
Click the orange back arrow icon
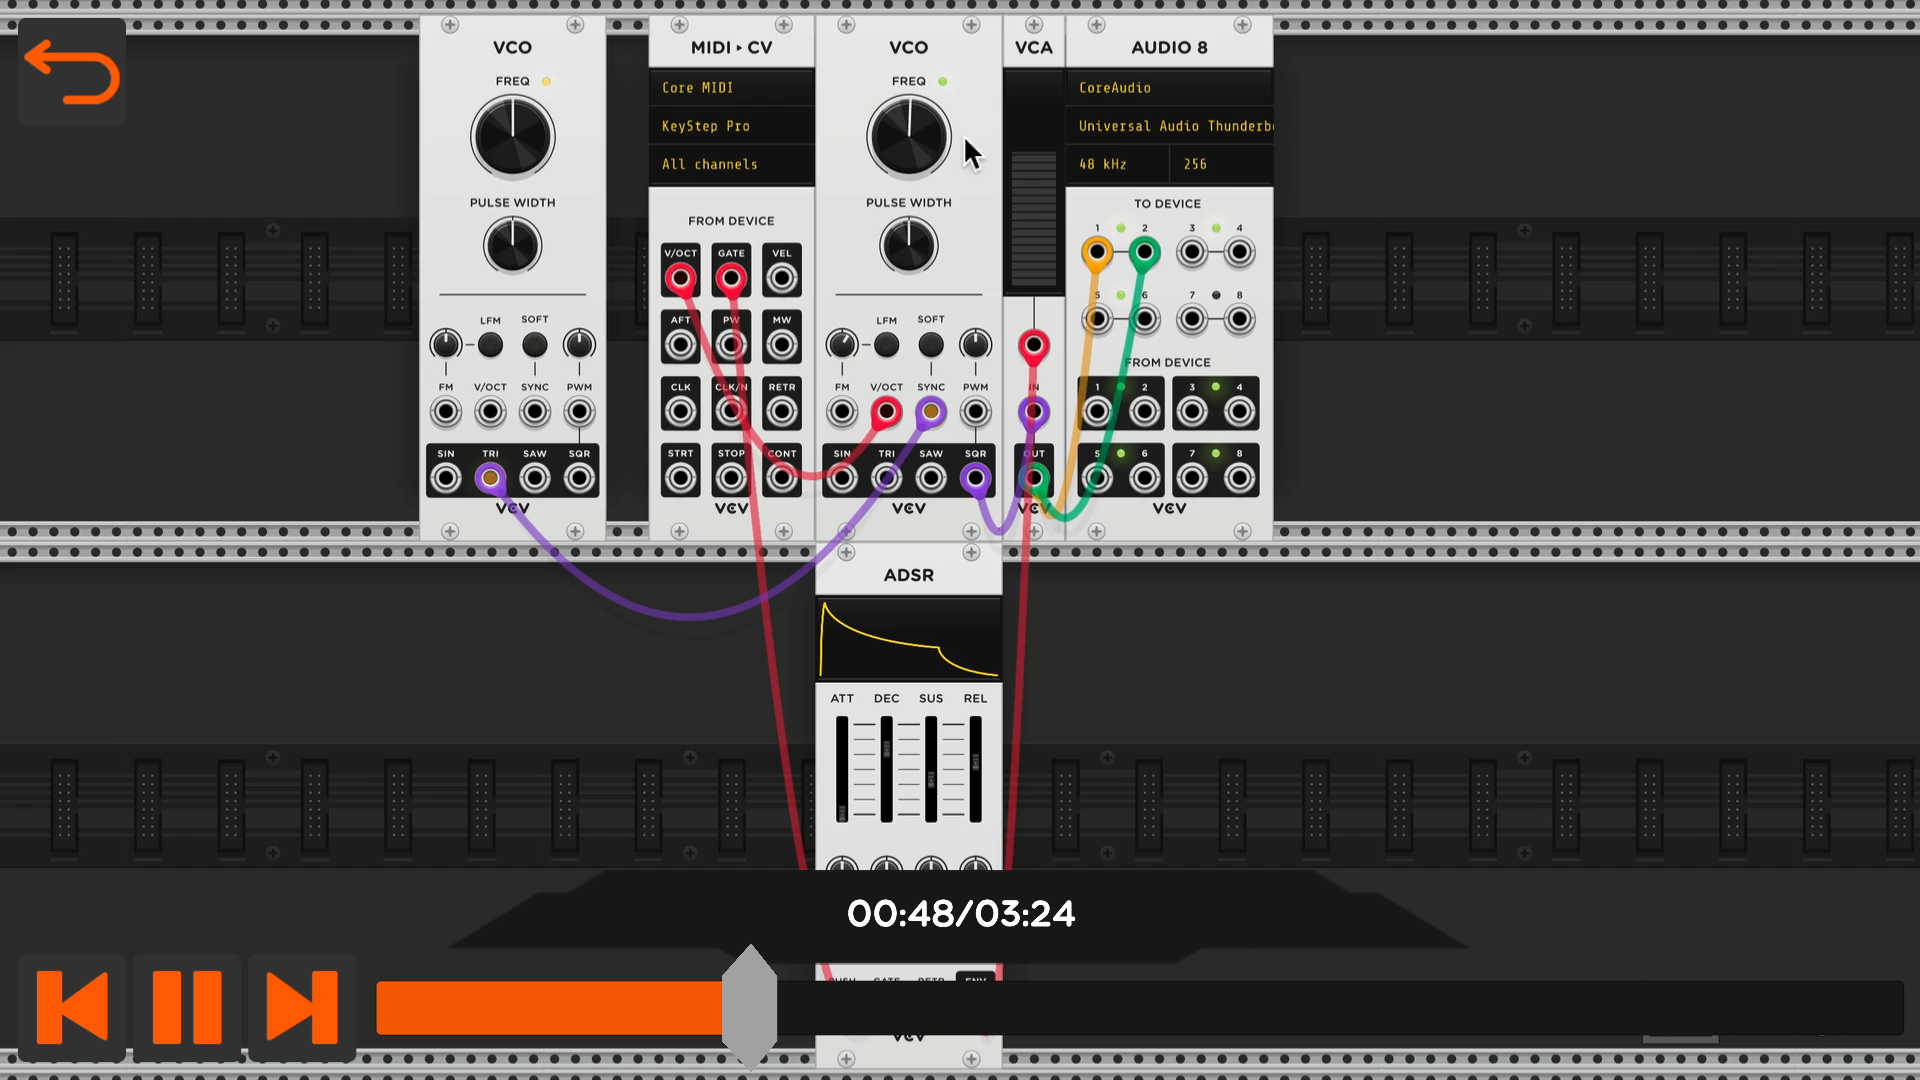pos(72,72)
